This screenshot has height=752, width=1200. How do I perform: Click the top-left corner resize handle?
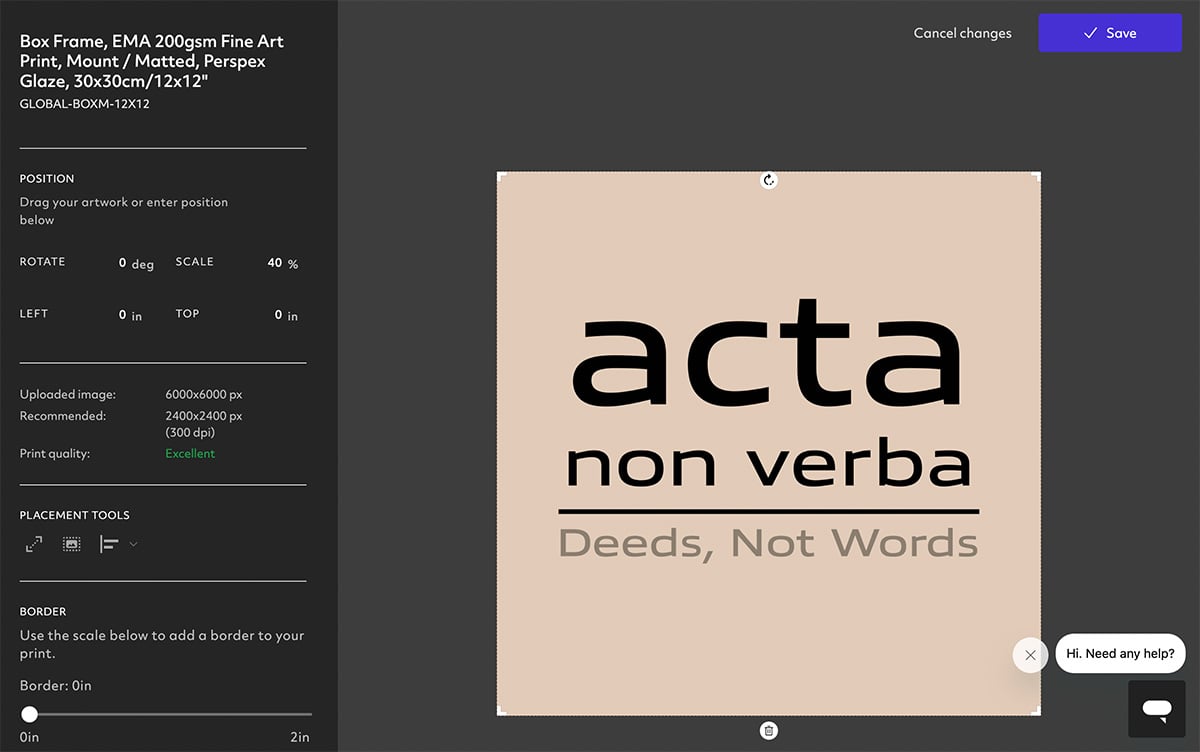coord(499,174)
